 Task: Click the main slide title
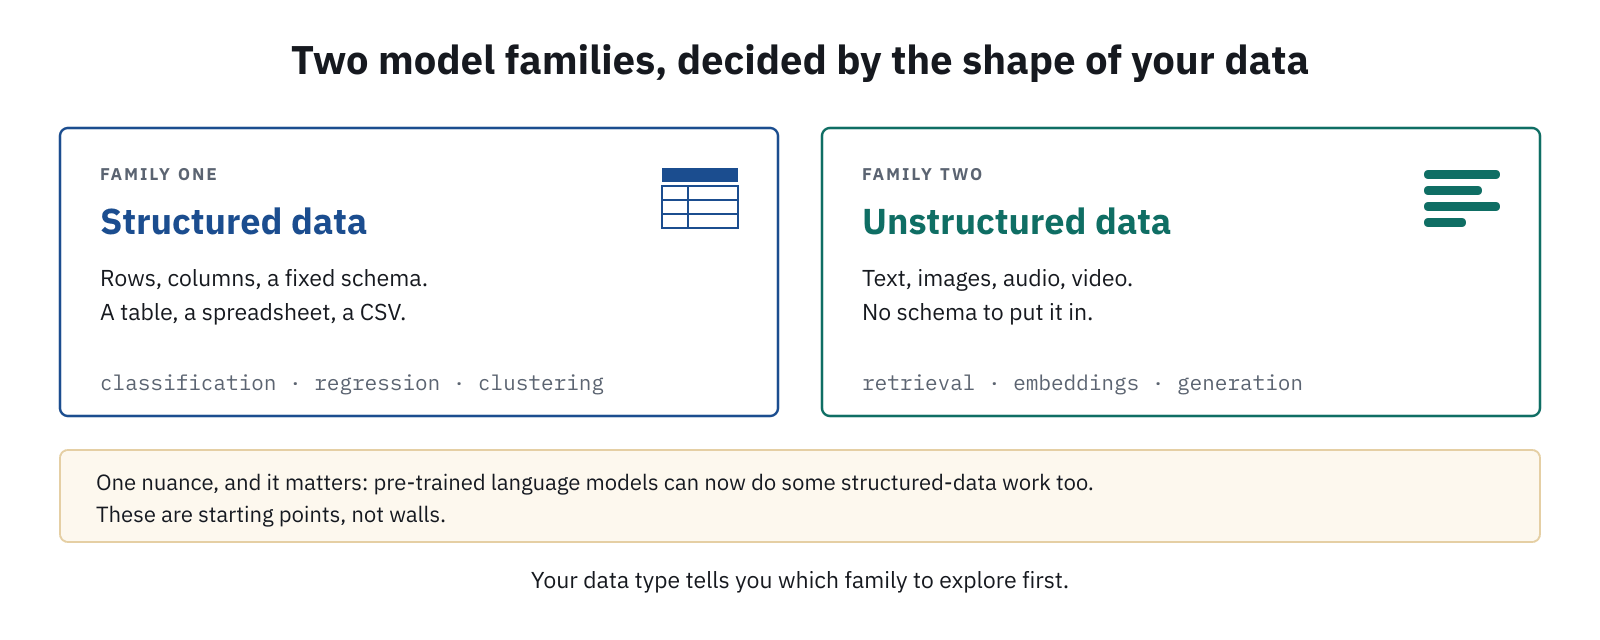click(800, 61)
